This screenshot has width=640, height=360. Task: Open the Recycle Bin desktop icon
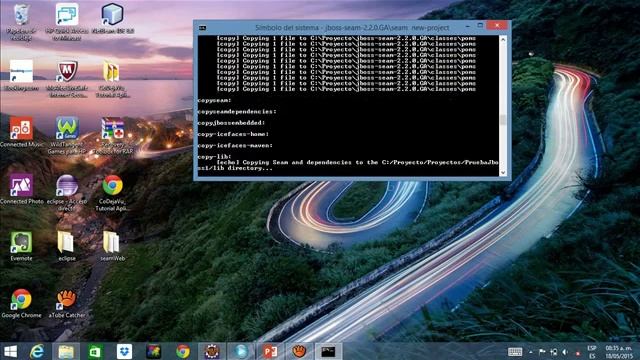pos(20,21)
